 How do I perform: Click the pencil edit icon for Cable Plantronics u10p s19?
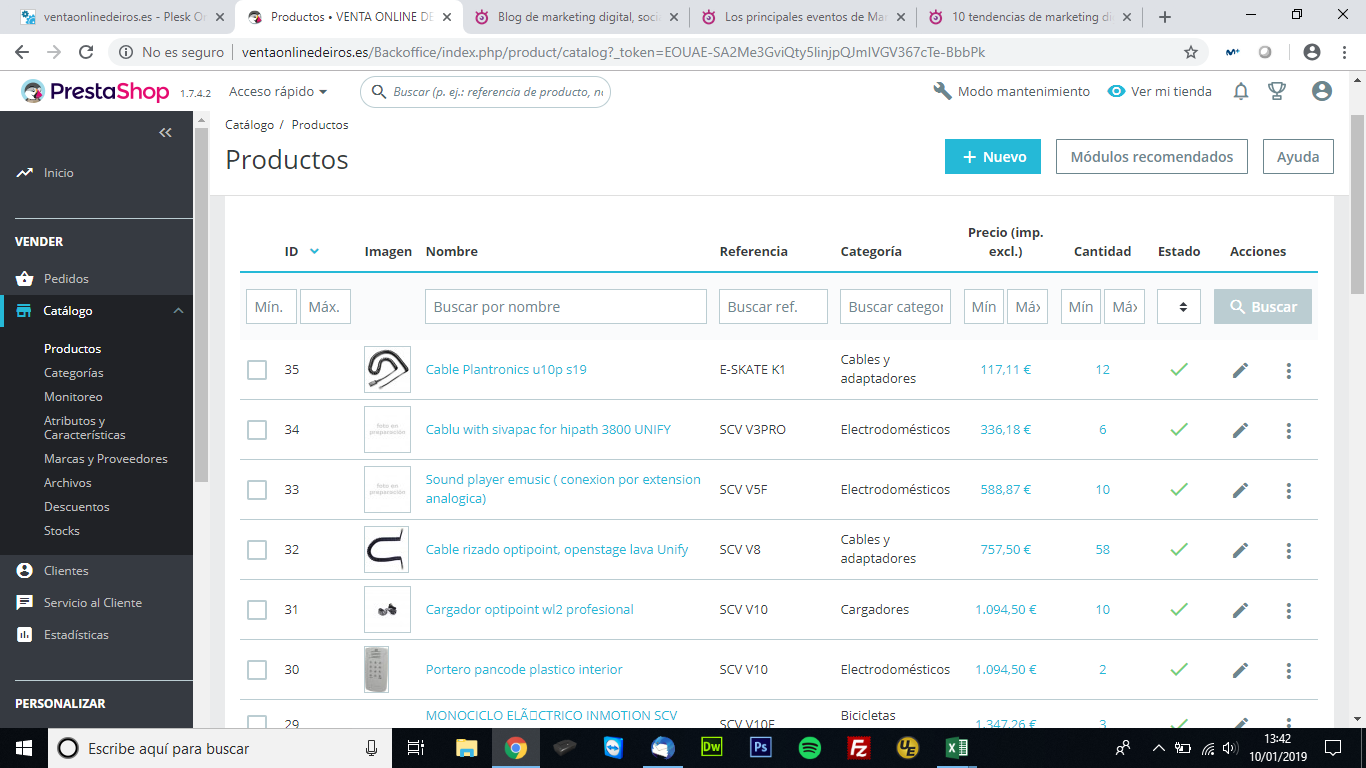click(1240, 370)
